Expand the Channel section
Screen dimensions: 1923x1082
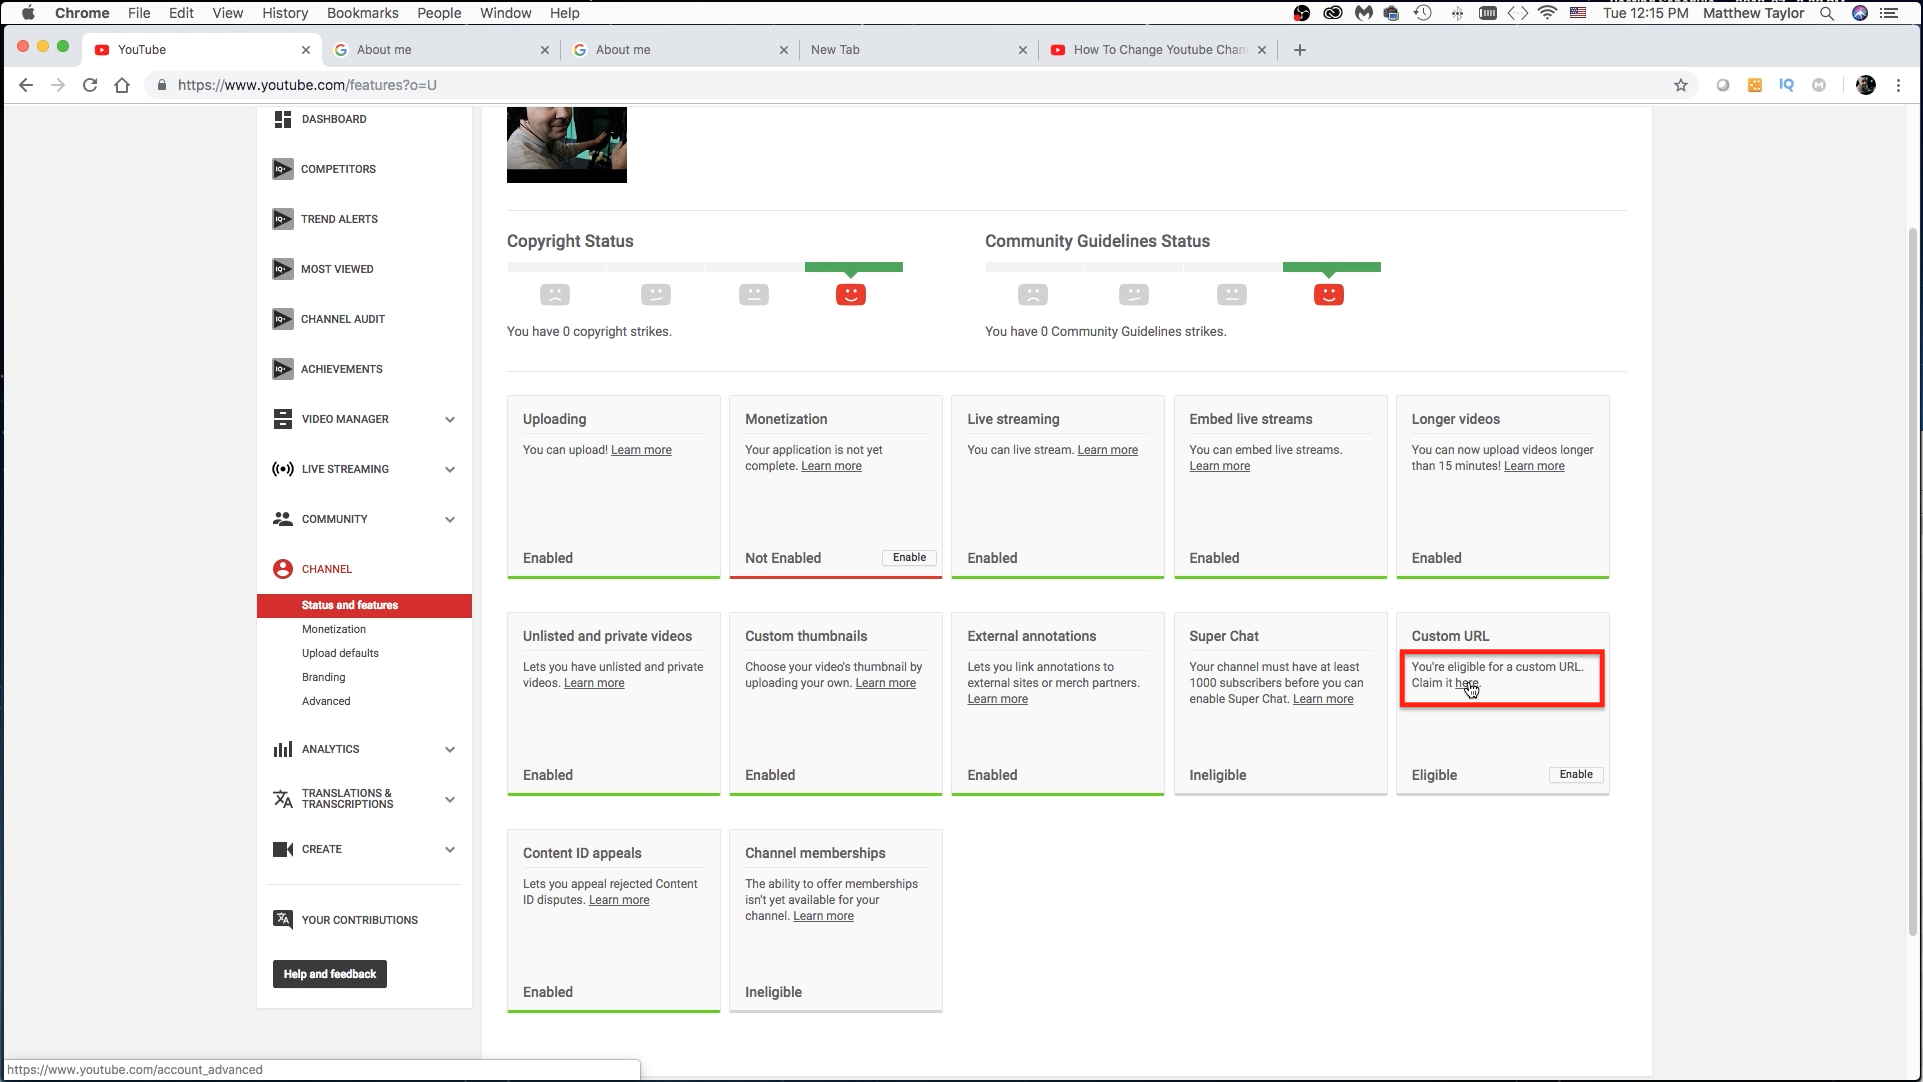326,568
